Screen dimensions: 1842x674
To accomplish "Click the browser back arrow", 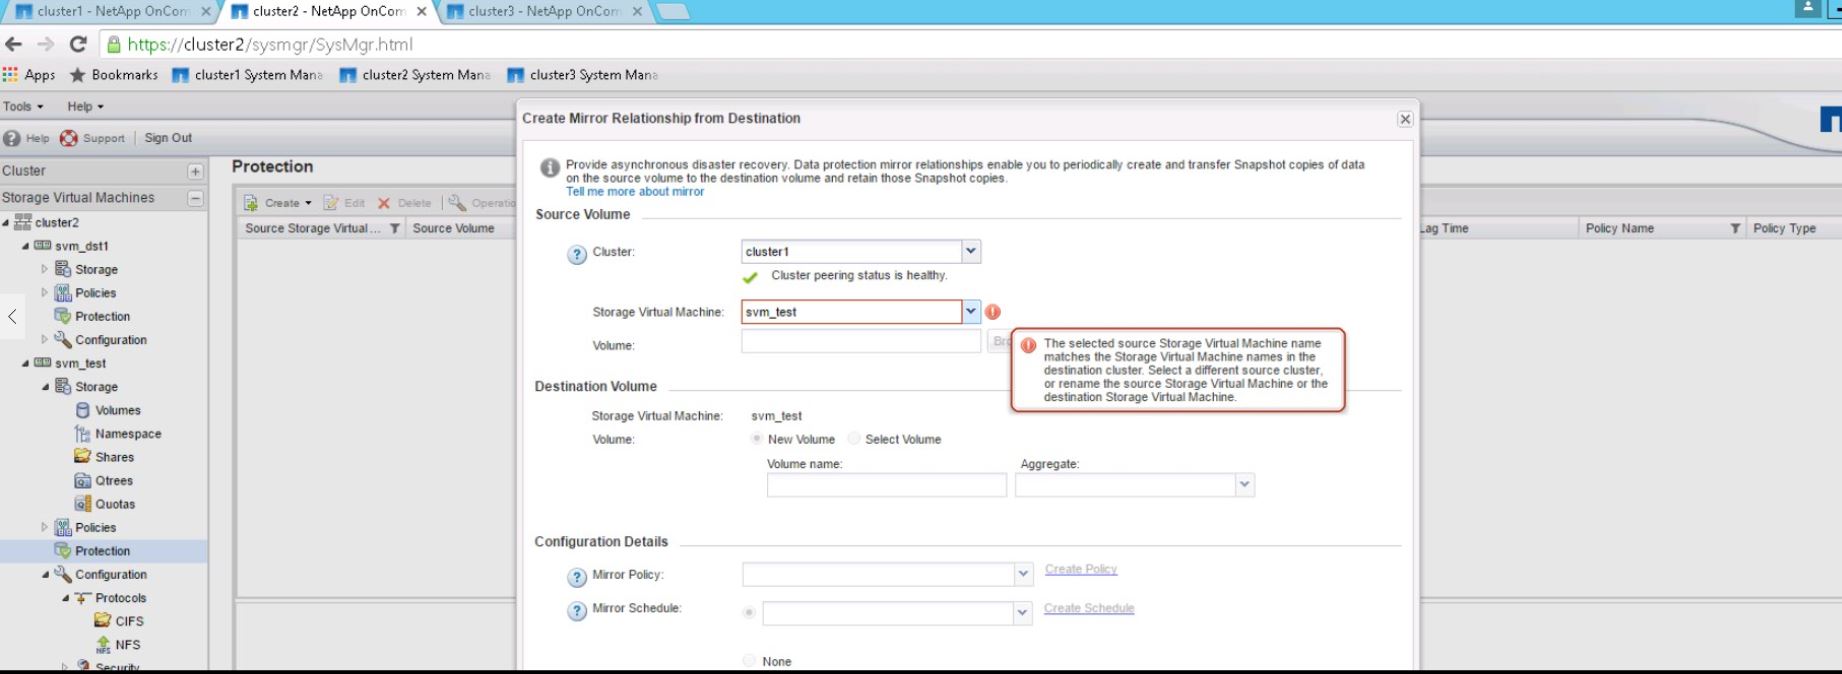I will tap(13, 44).
